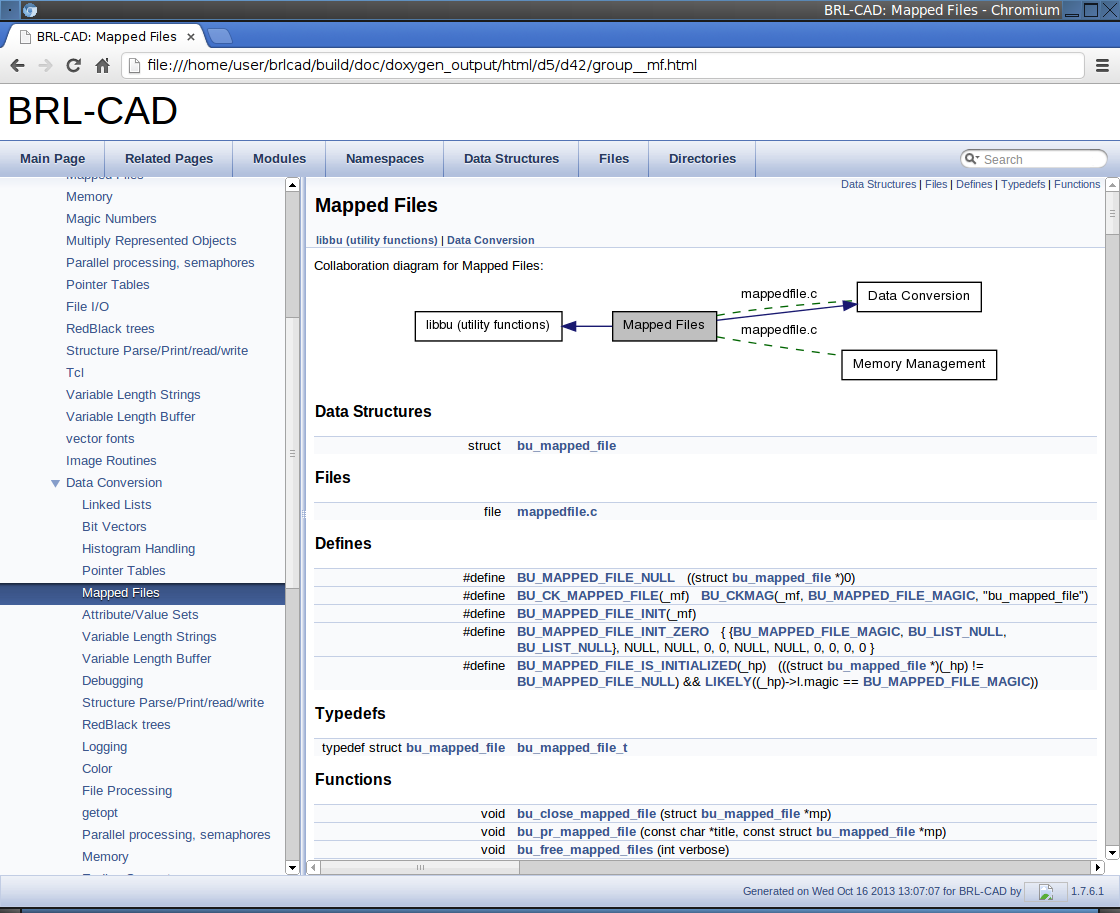Click the search magnifier icon
Image resolution: width=1120 pixels, height=913 pixels.
coord(971,159)
